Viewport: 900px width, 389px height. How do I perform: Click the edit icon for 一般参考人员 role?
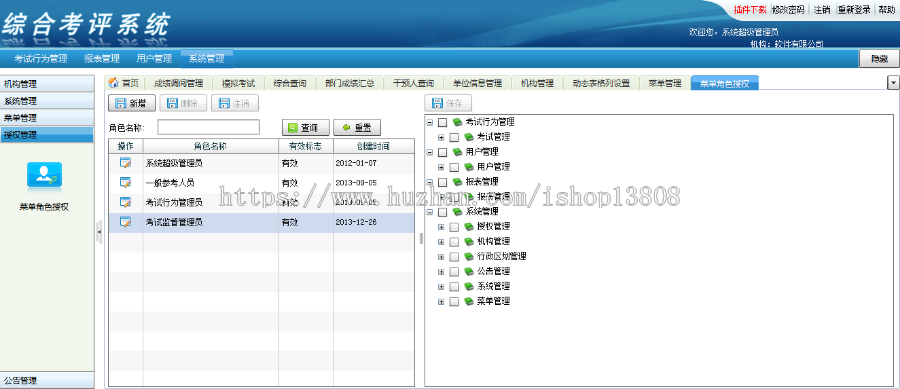tap(125, 182)
